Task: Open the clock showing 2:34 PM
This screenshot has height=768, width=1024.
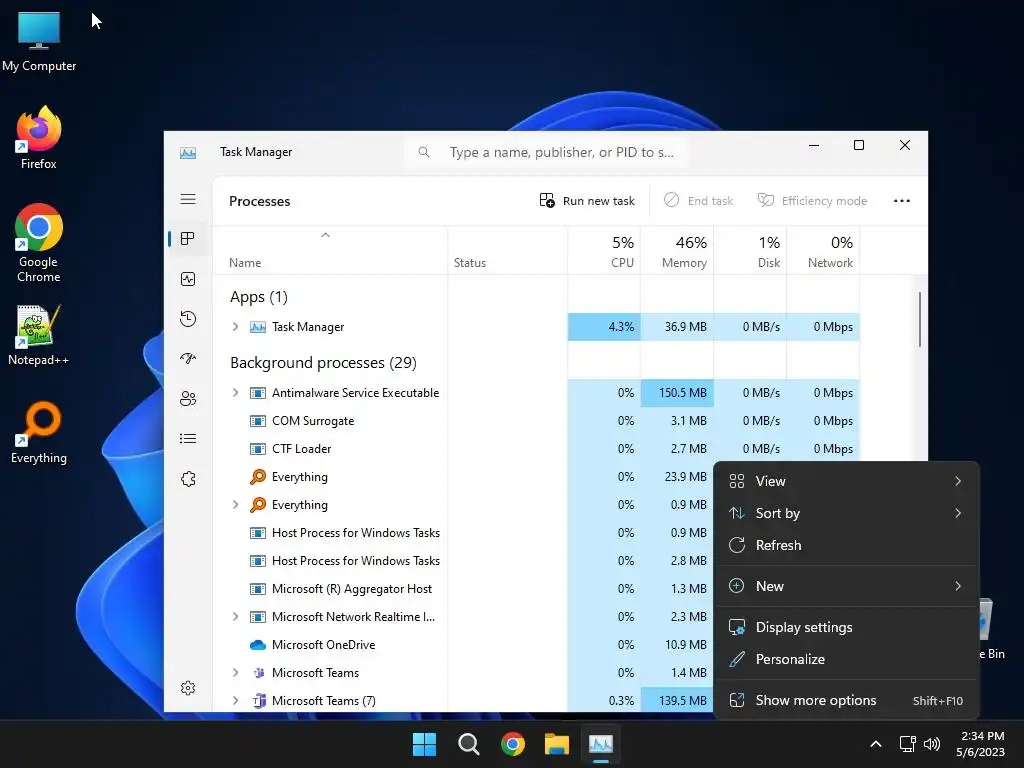Action: pyautogui.click(x=981, y=744)
